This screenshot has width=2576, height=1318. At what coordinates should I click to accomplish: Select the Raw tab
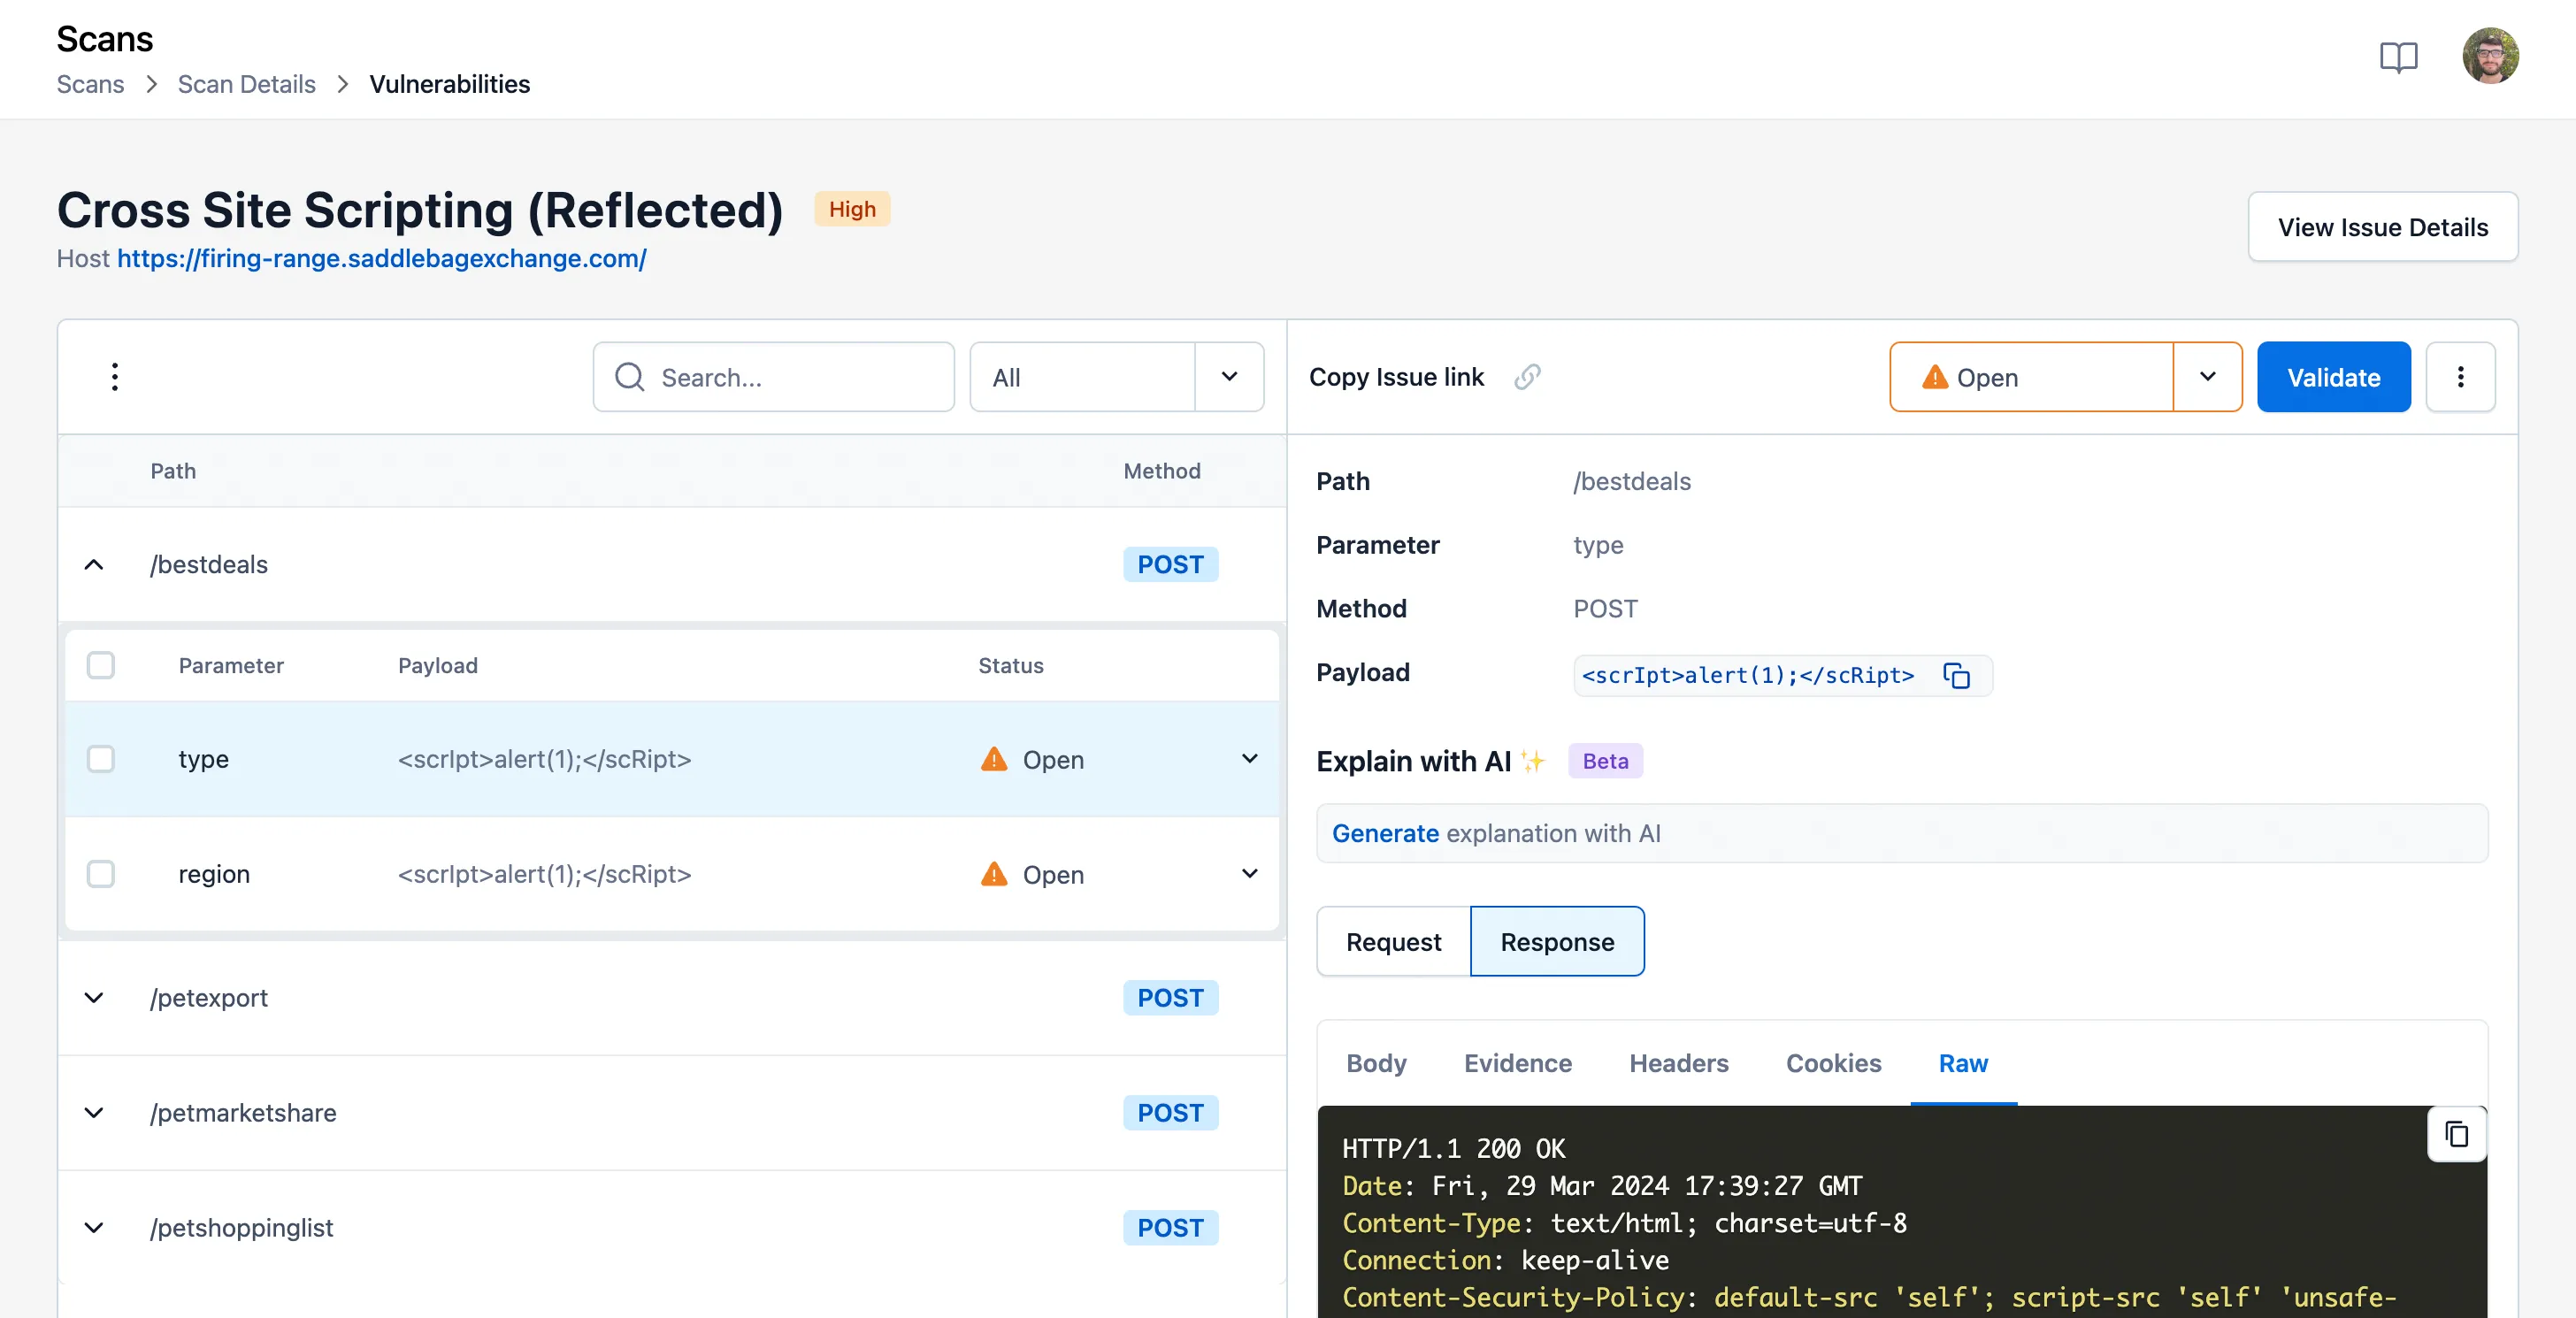(x=1963, y=1063)
